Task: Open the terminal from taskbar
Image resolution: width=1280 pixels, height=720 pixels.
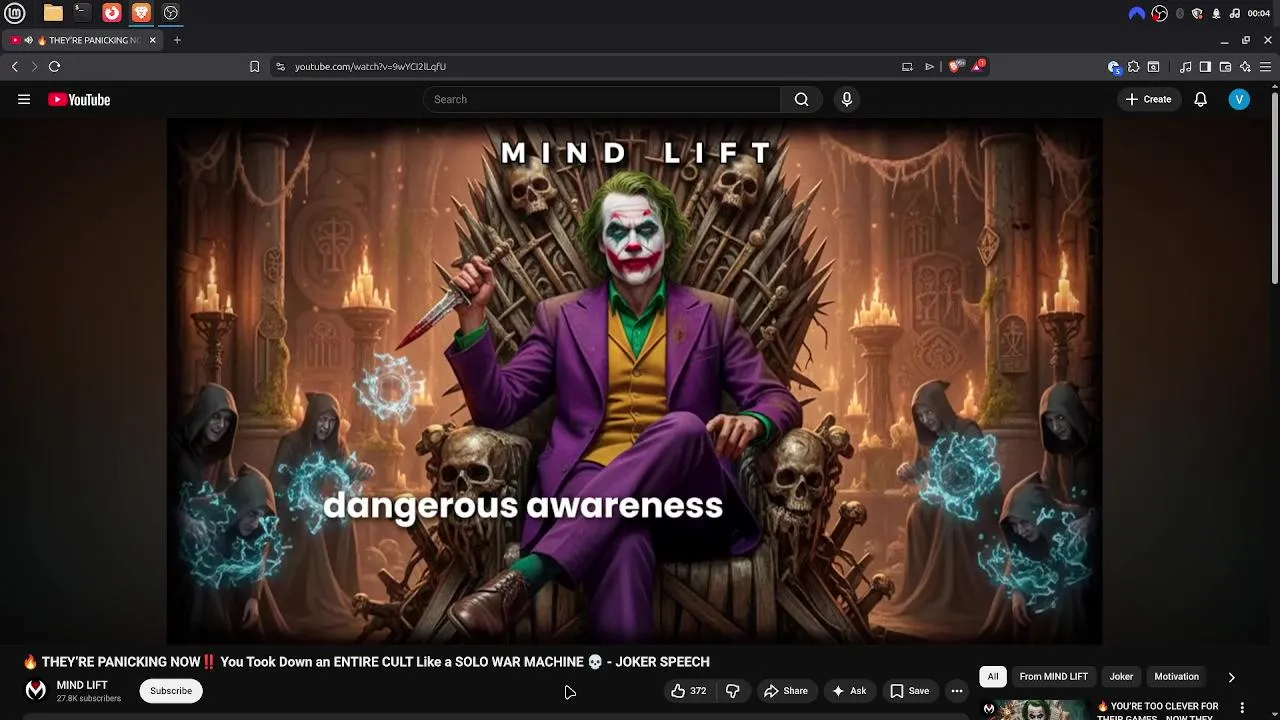Action: tap(82, 13)
